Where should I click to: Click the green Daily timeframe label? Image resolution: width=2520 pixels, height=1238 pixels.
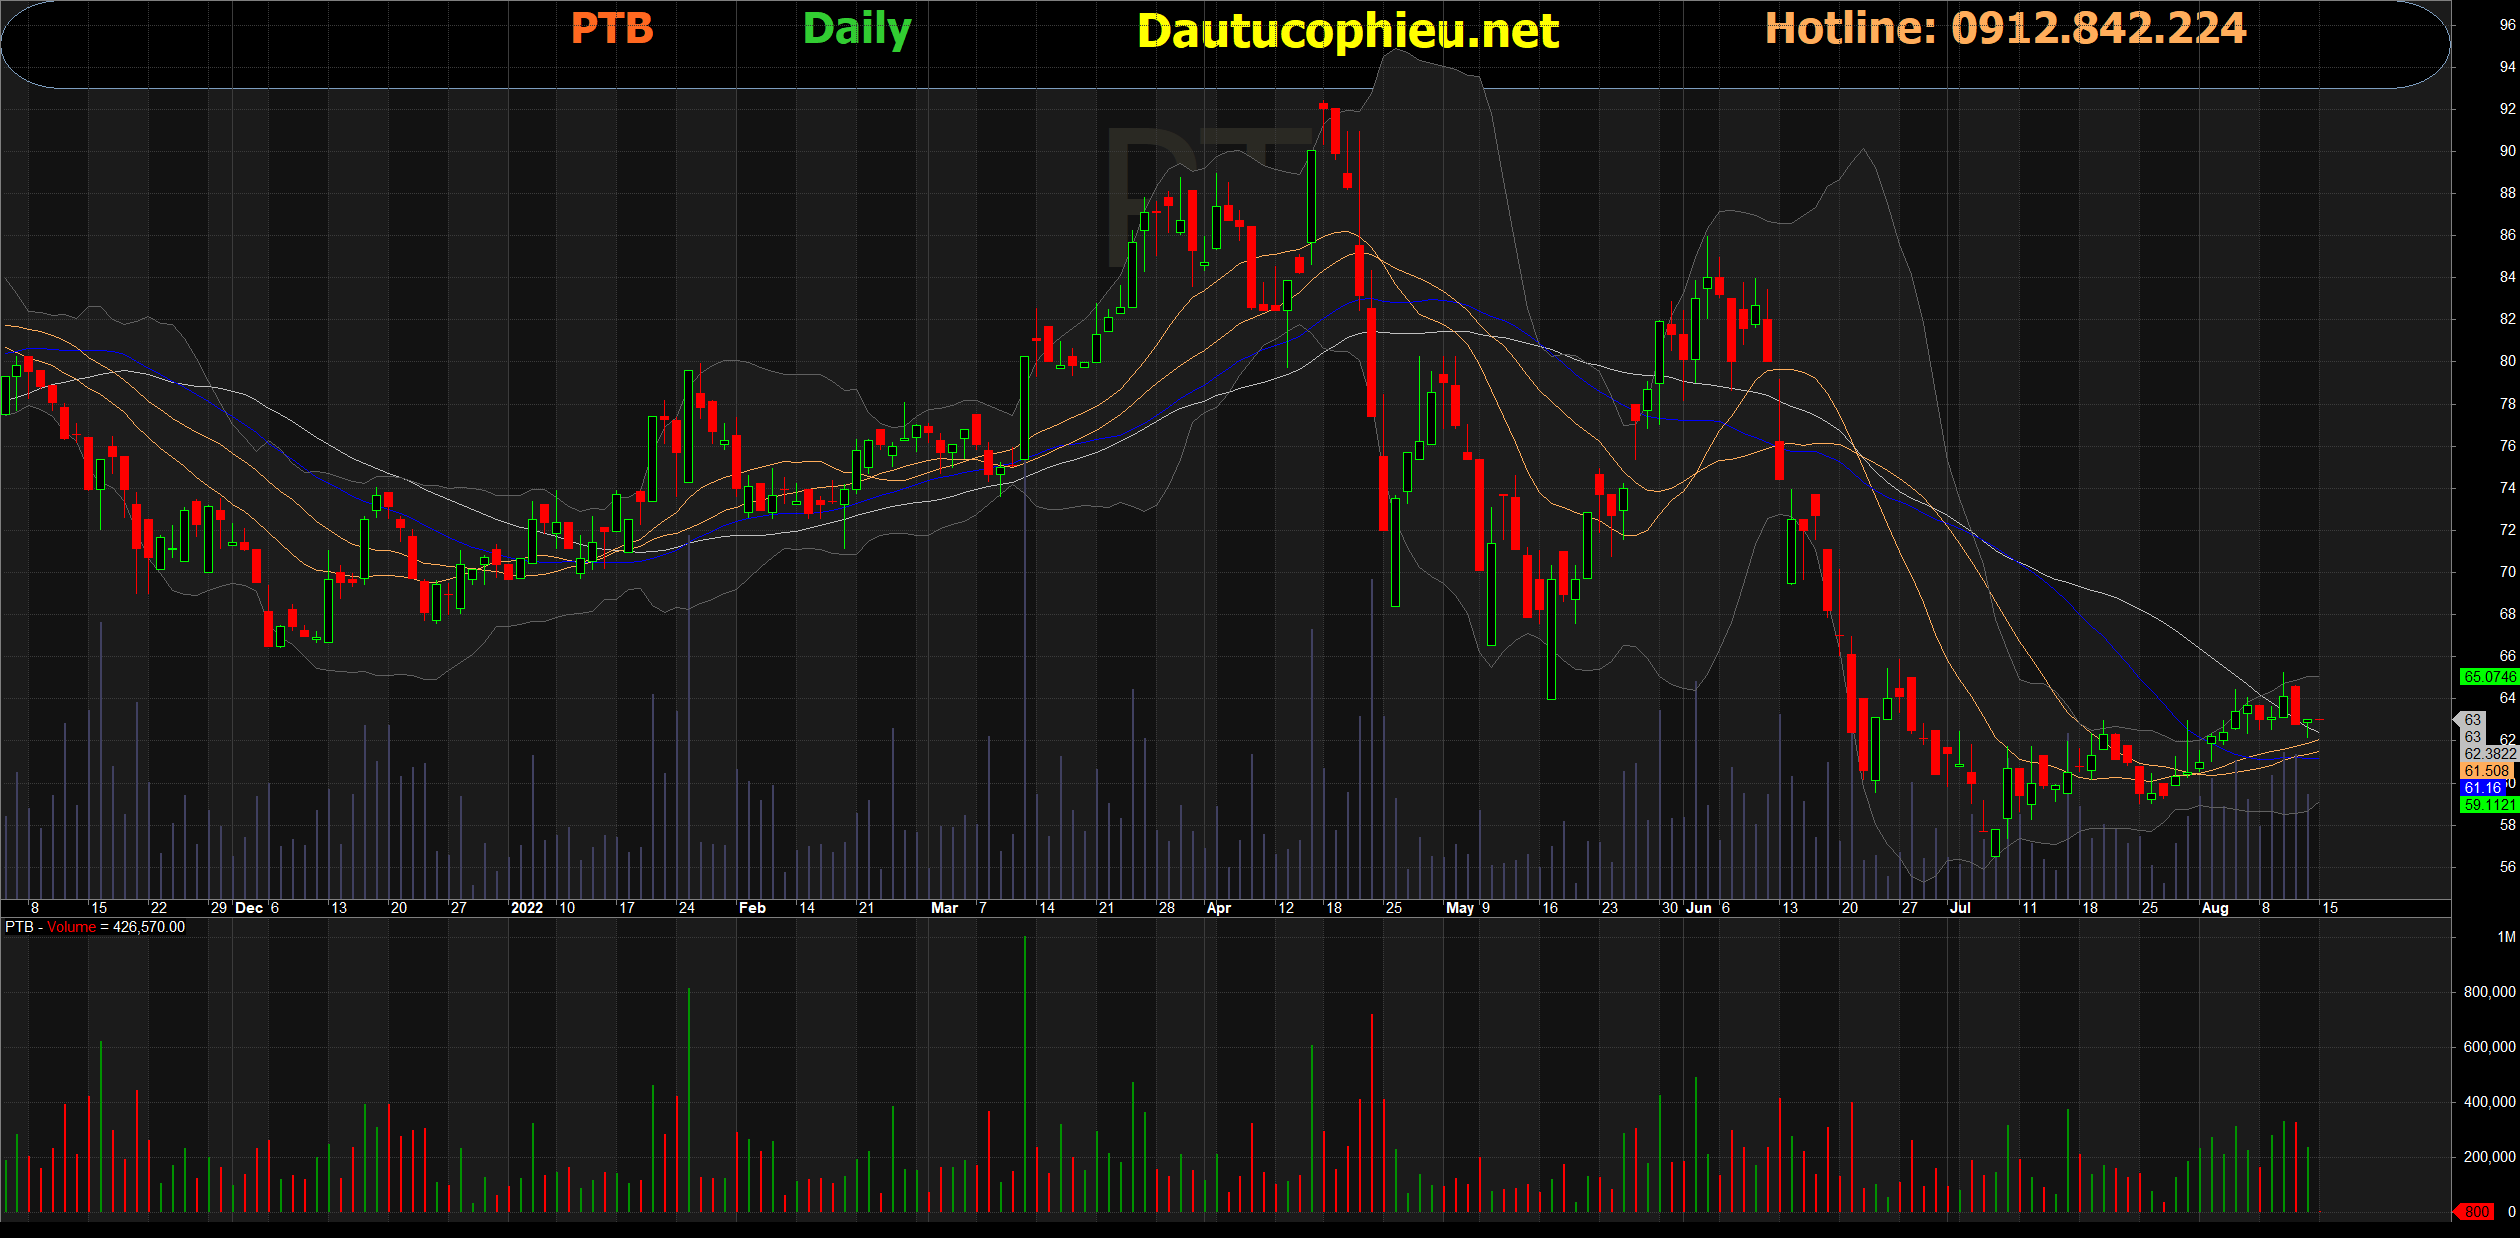point(857,29)
